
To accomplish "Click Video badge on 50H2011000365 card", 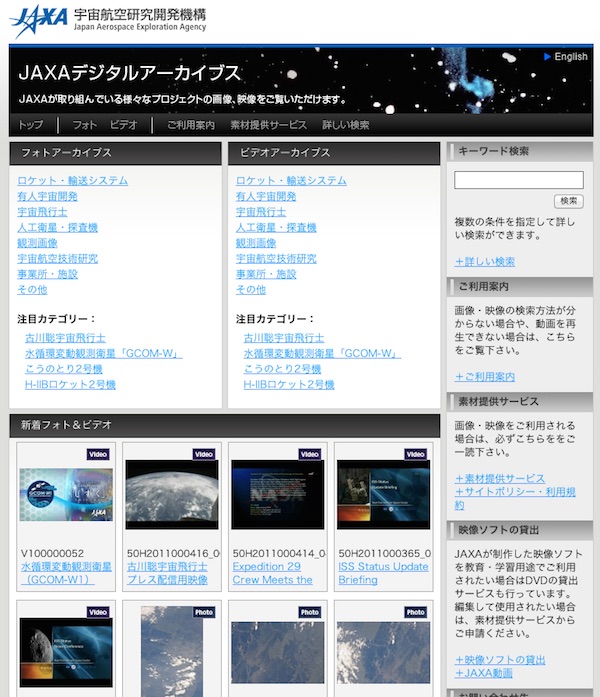I will 416,454.
